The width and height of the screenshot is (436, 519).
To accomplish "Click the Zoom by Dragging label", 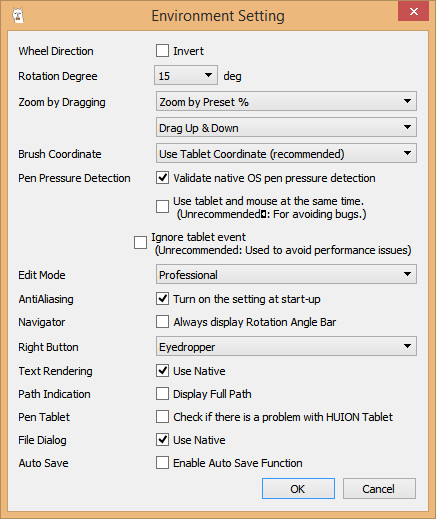I will pyautogui.click(x=62, y=102).
